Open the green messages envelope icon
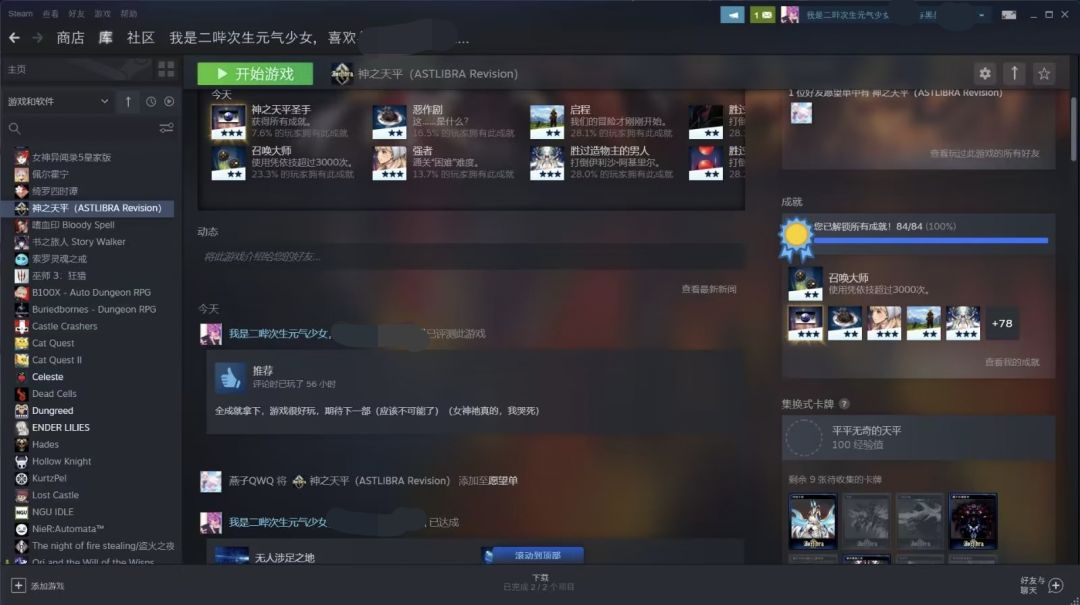 (x=762, y=14)
